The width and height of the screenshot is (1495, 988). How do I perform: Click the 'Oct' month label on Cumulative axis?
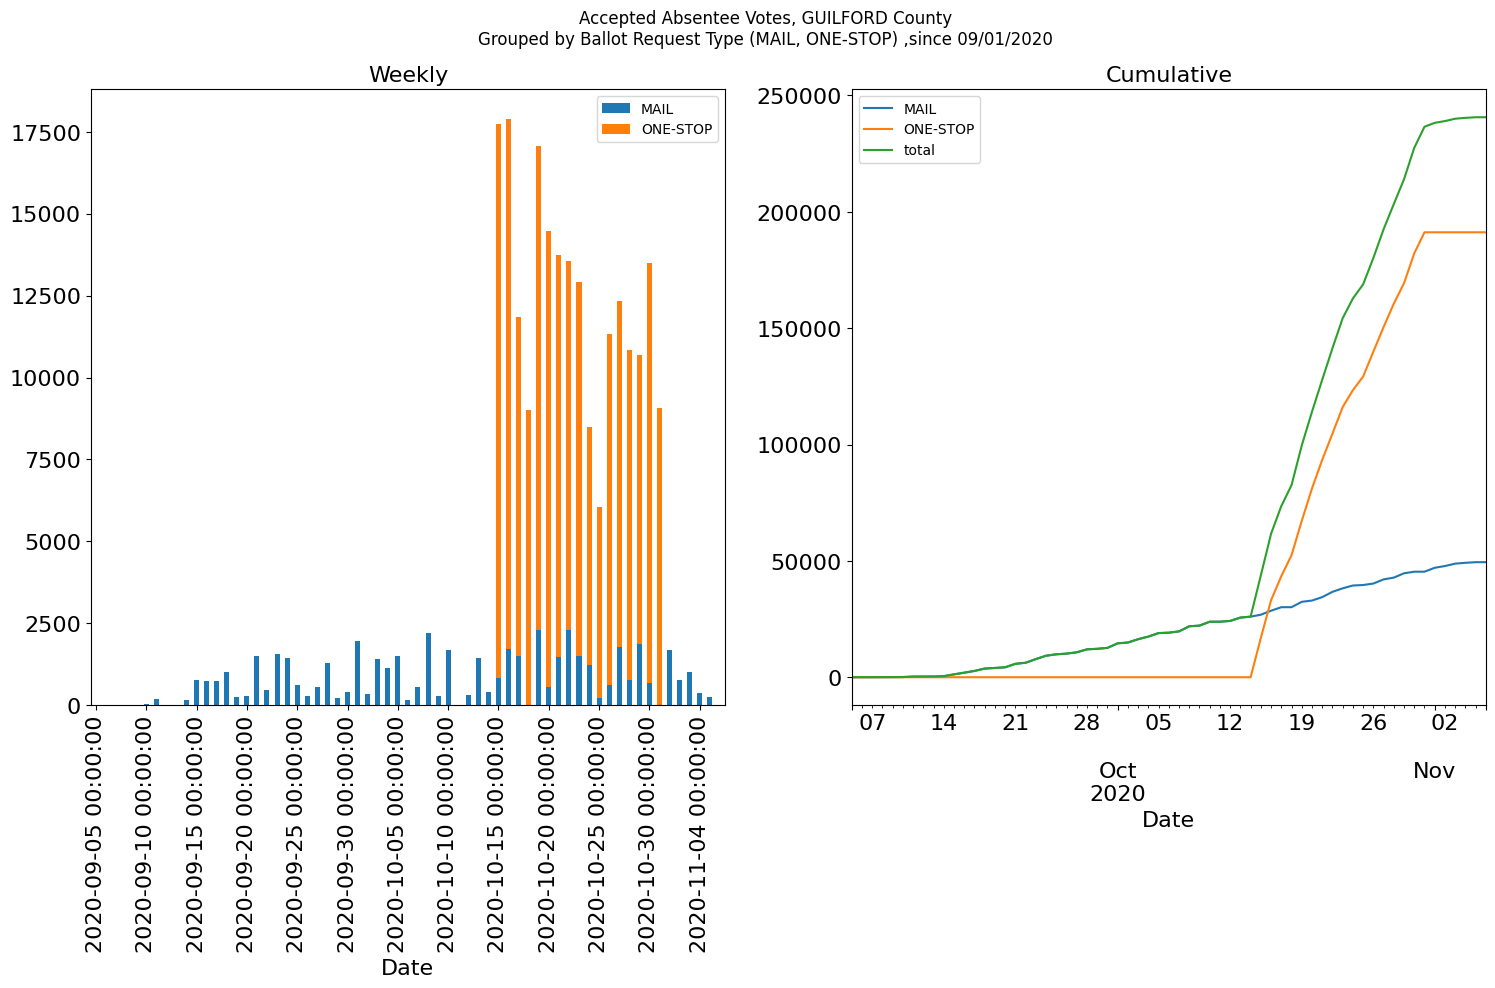pyautogui.click(x=1118, y=771)
